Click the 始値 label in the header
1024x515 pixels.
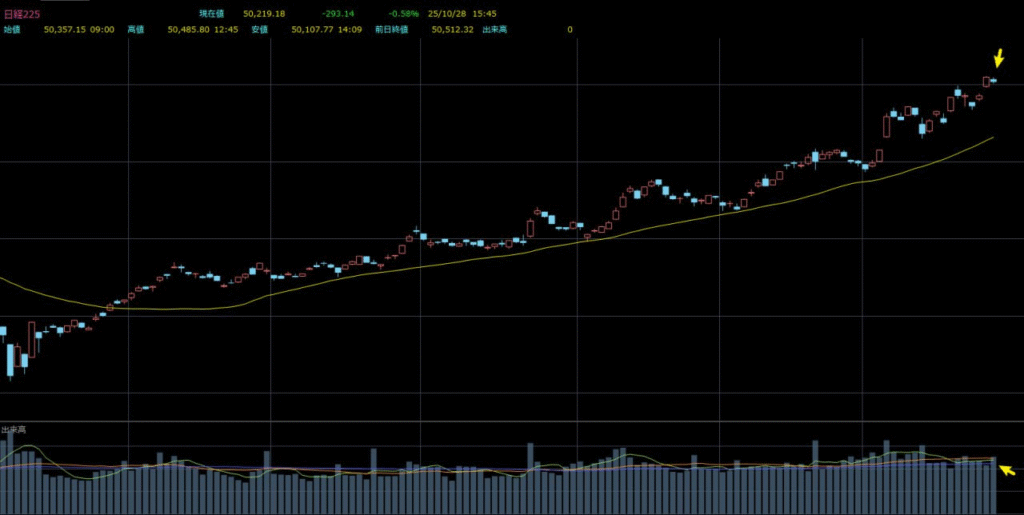(x=12, y=30)
